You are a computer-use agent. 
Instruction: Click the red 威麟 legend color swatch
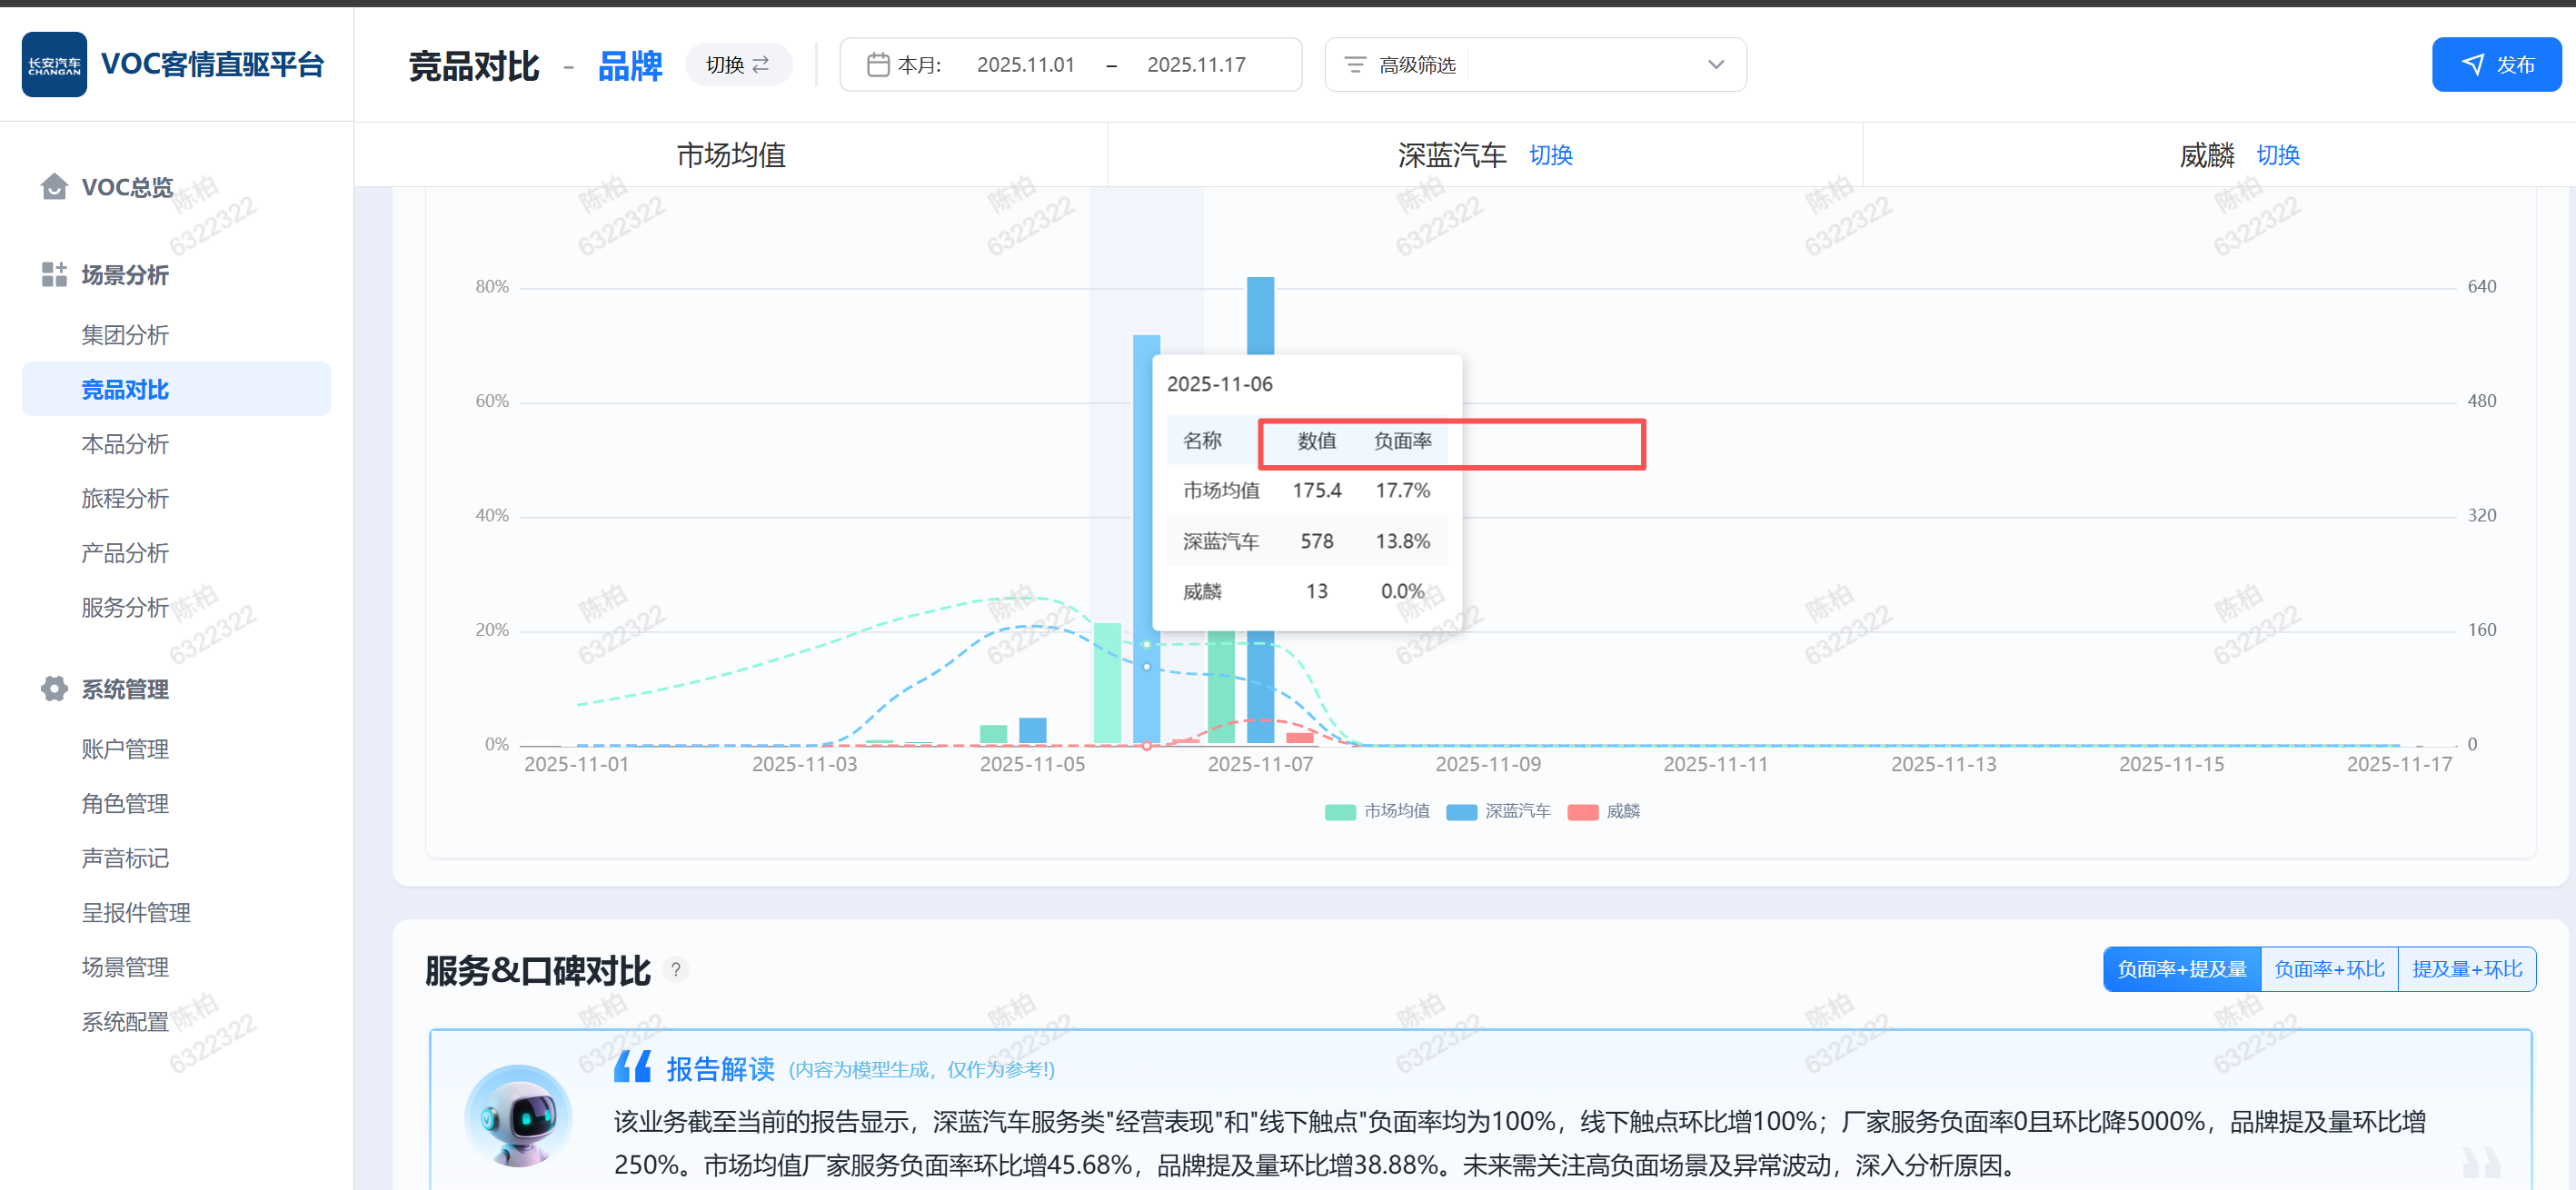tap(1582, 812)
